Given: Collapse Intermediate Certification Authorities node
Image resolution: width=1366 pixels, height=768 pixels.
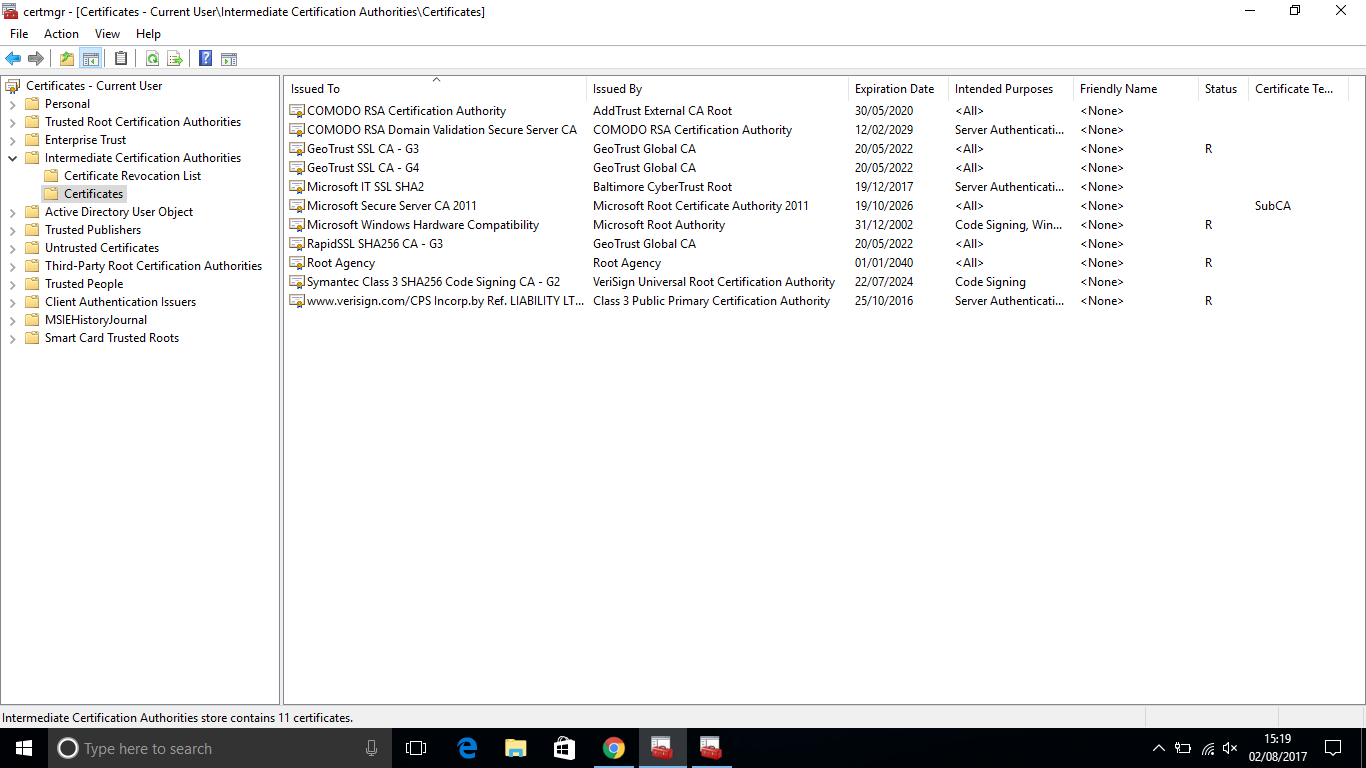Looking at the screenshot, I should (12, 158).
